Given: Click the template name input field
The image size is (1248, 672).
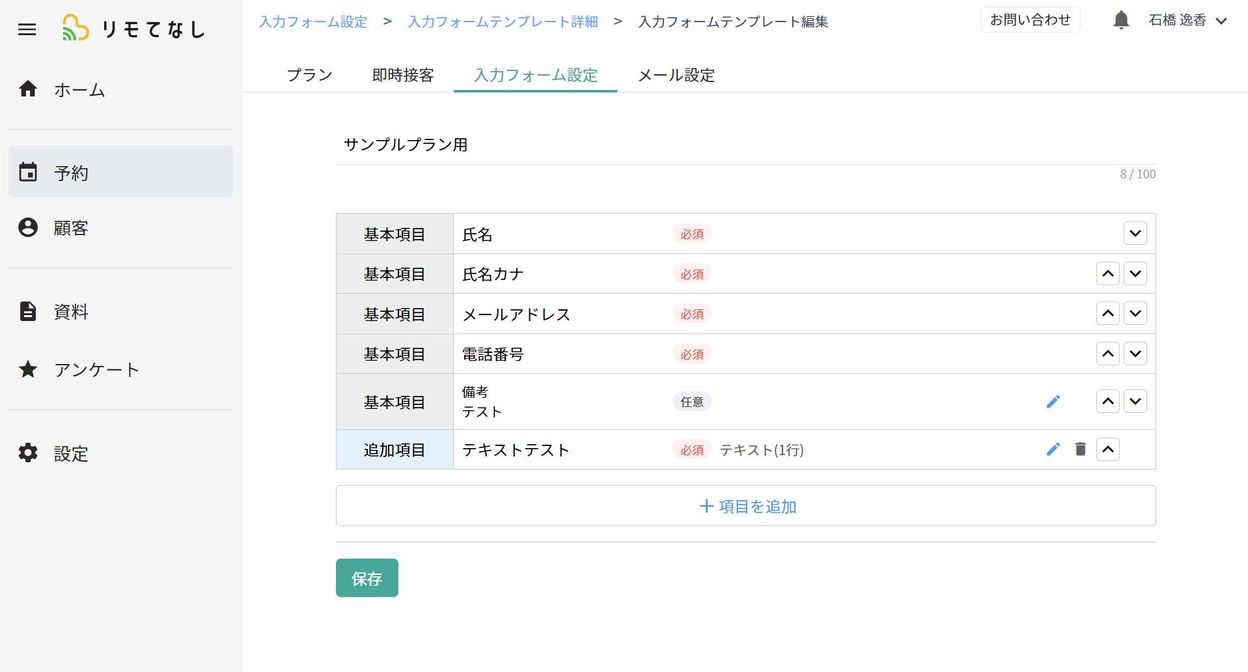Looking at the screenshot, I should coord(745,145).
